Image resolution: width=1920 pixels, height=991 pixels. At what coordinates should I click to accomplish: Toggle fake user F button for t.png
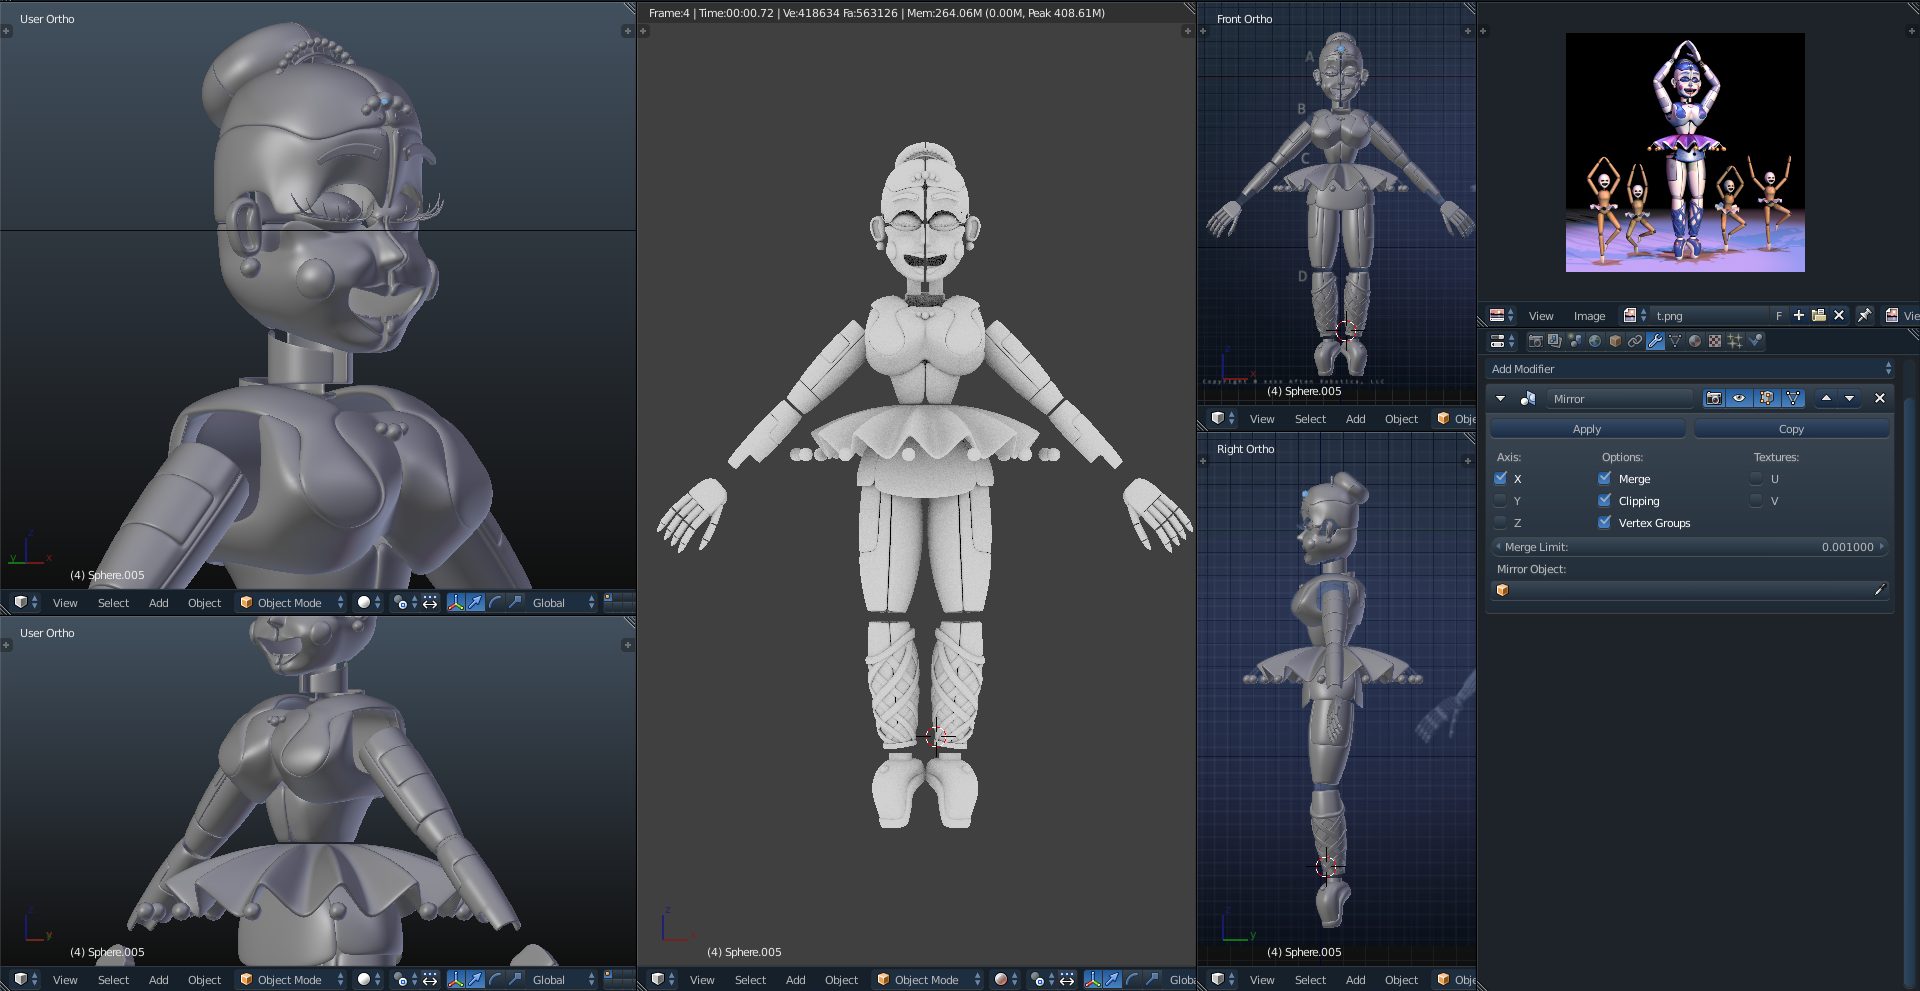point(1779,315)
